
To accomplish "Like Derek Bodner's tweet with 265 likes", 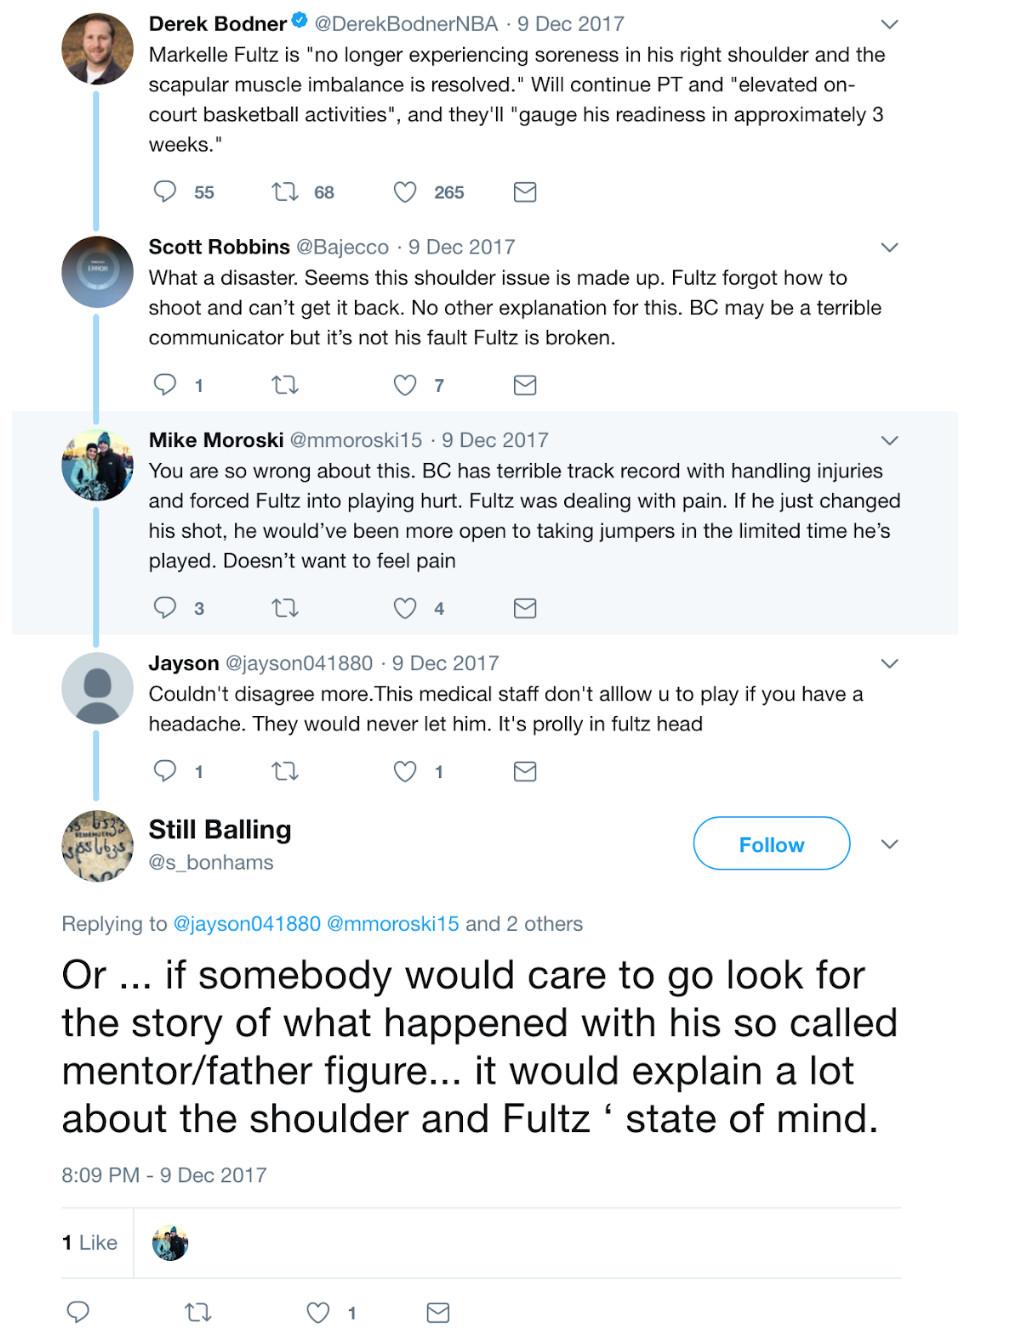I will pyautogui.click(x=405, y=192).
